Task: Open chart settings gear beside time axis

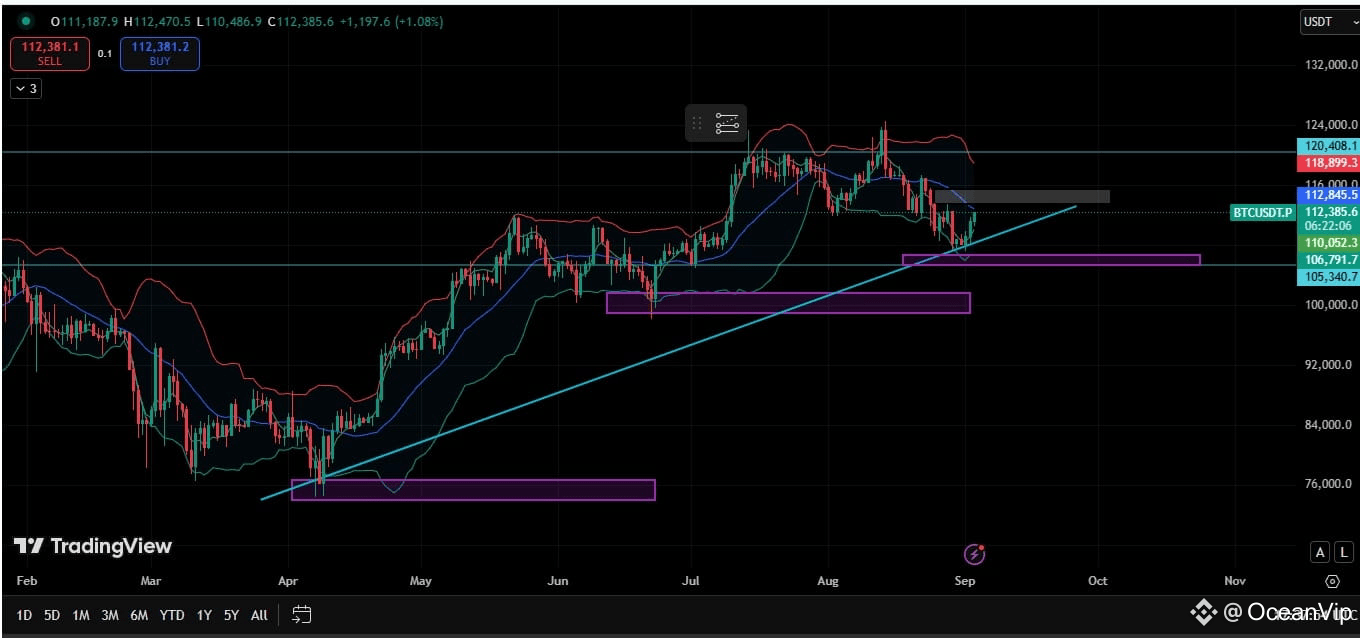Action: tap(1332, 581)
